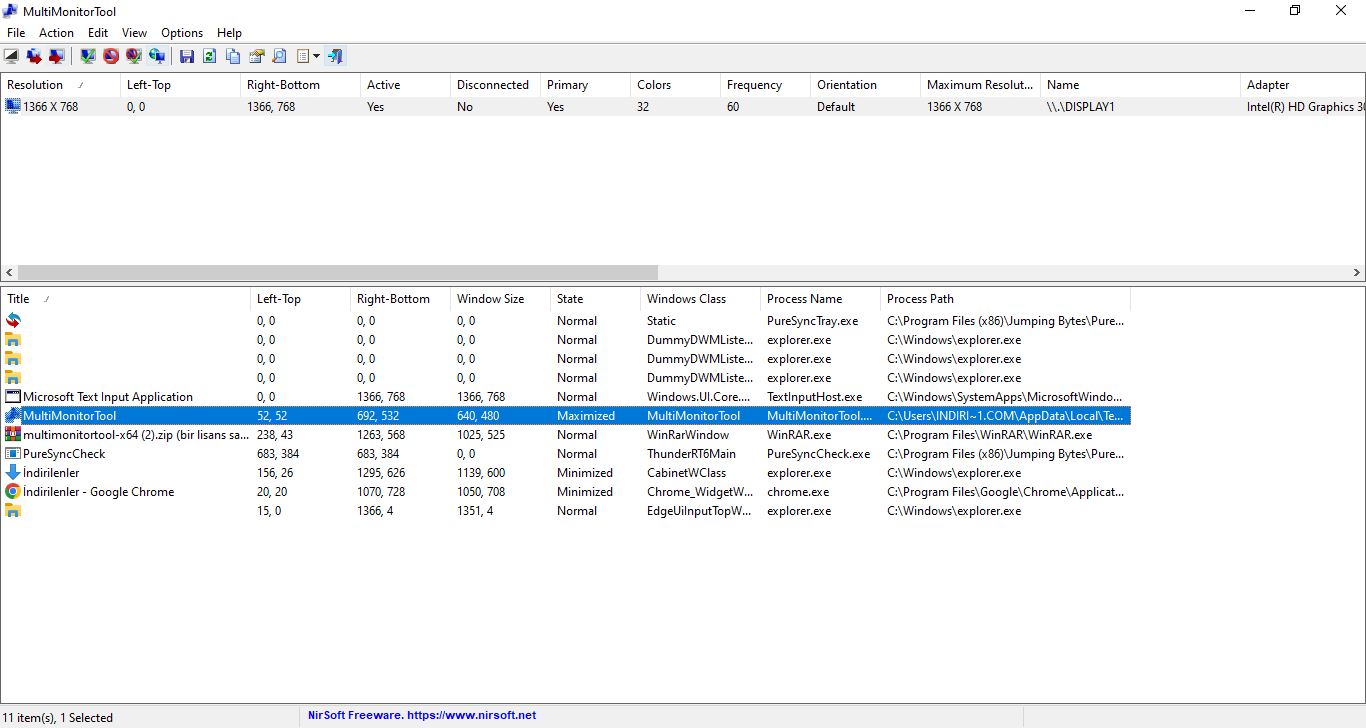Click the Exit door toolbar icon
Viewport: 1366px width, 728px height.
point(335,56)
